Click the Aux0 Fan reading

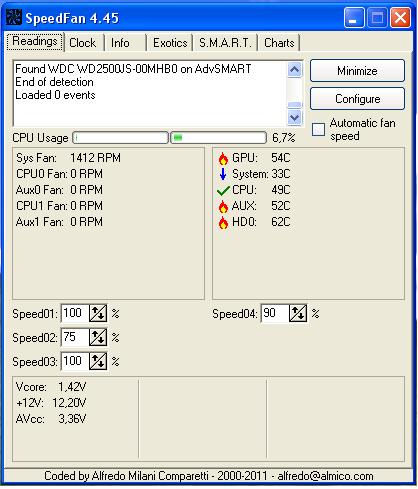click(x=59, y=190)
